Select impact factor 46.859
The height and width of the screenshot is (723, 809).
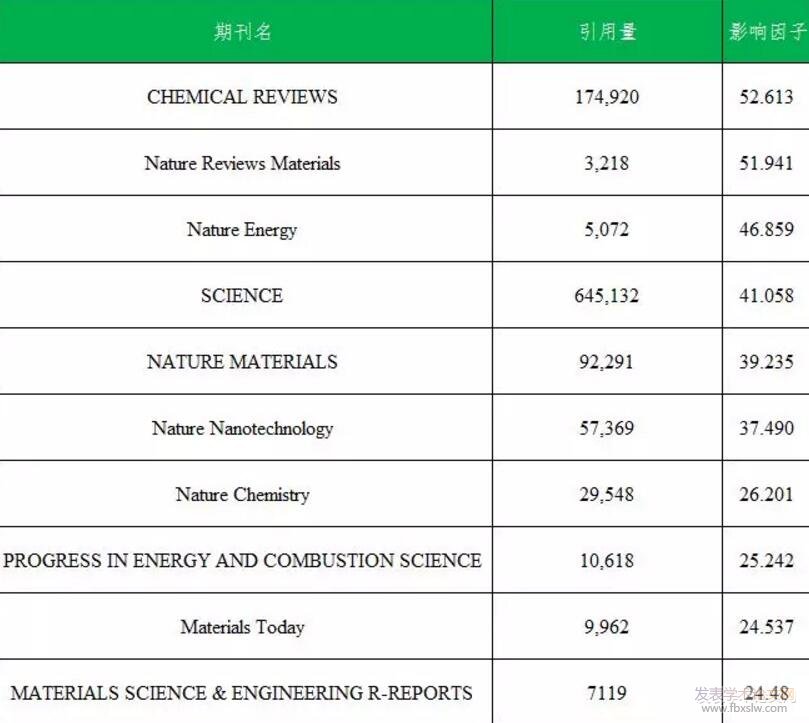(766, 229)
